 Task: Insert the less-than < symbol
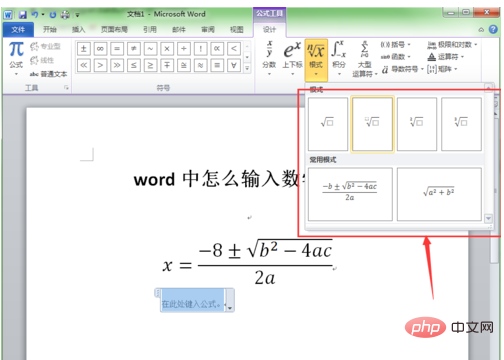(x=234, y=49)
